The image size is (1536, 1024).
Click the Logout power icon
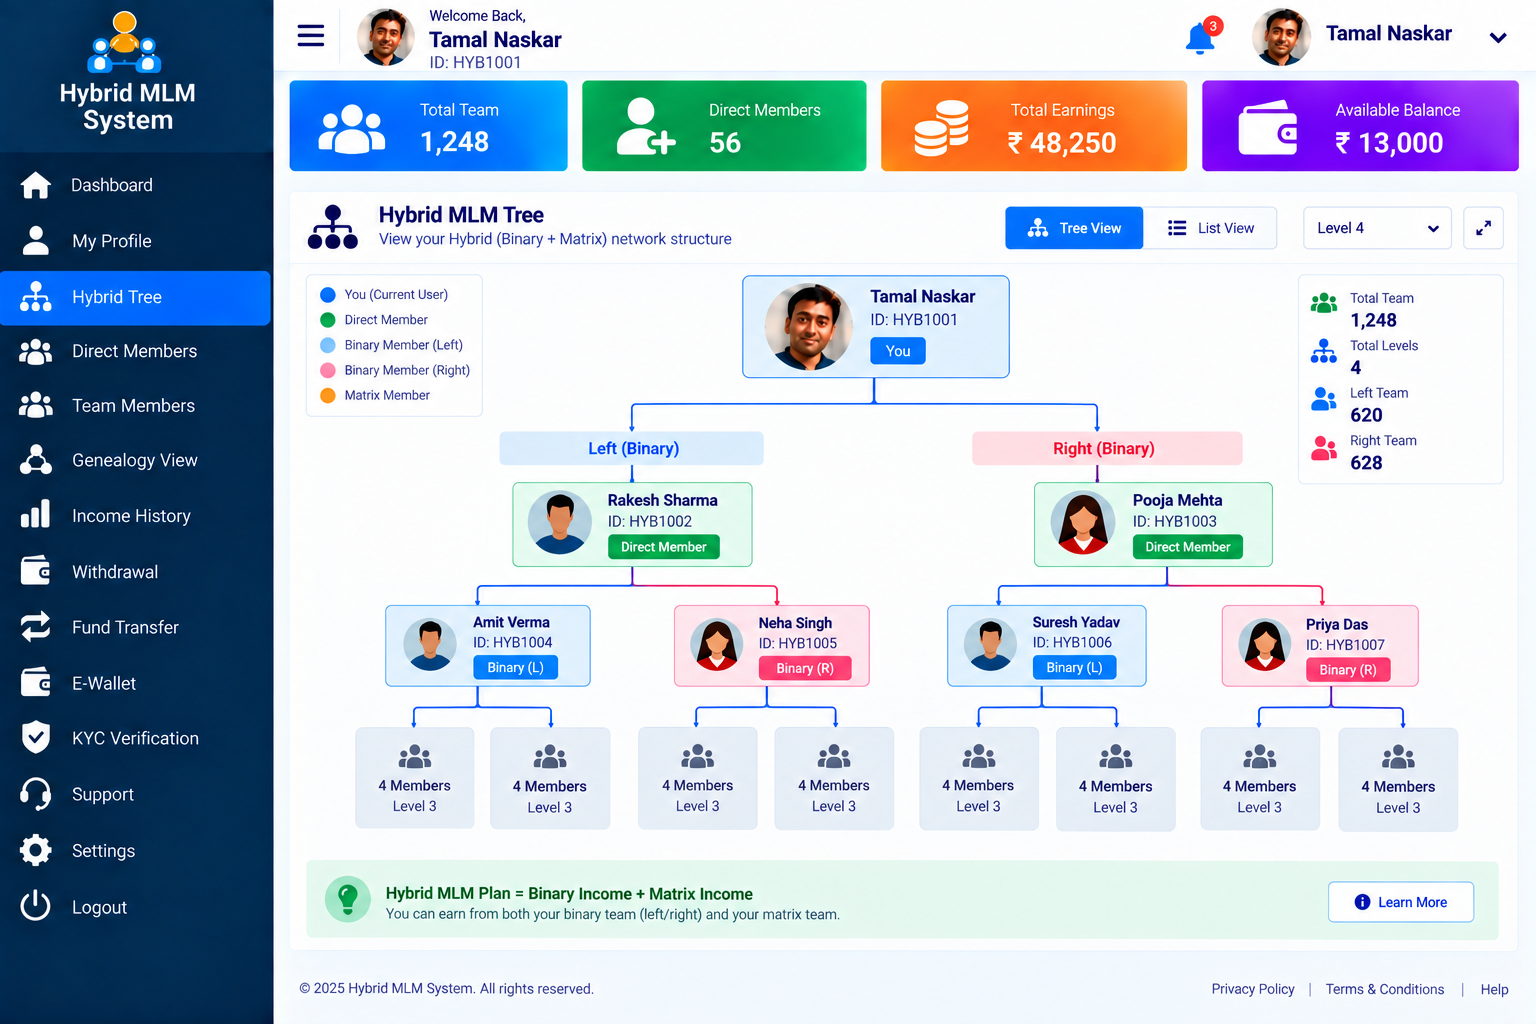(x=35, y=906)
